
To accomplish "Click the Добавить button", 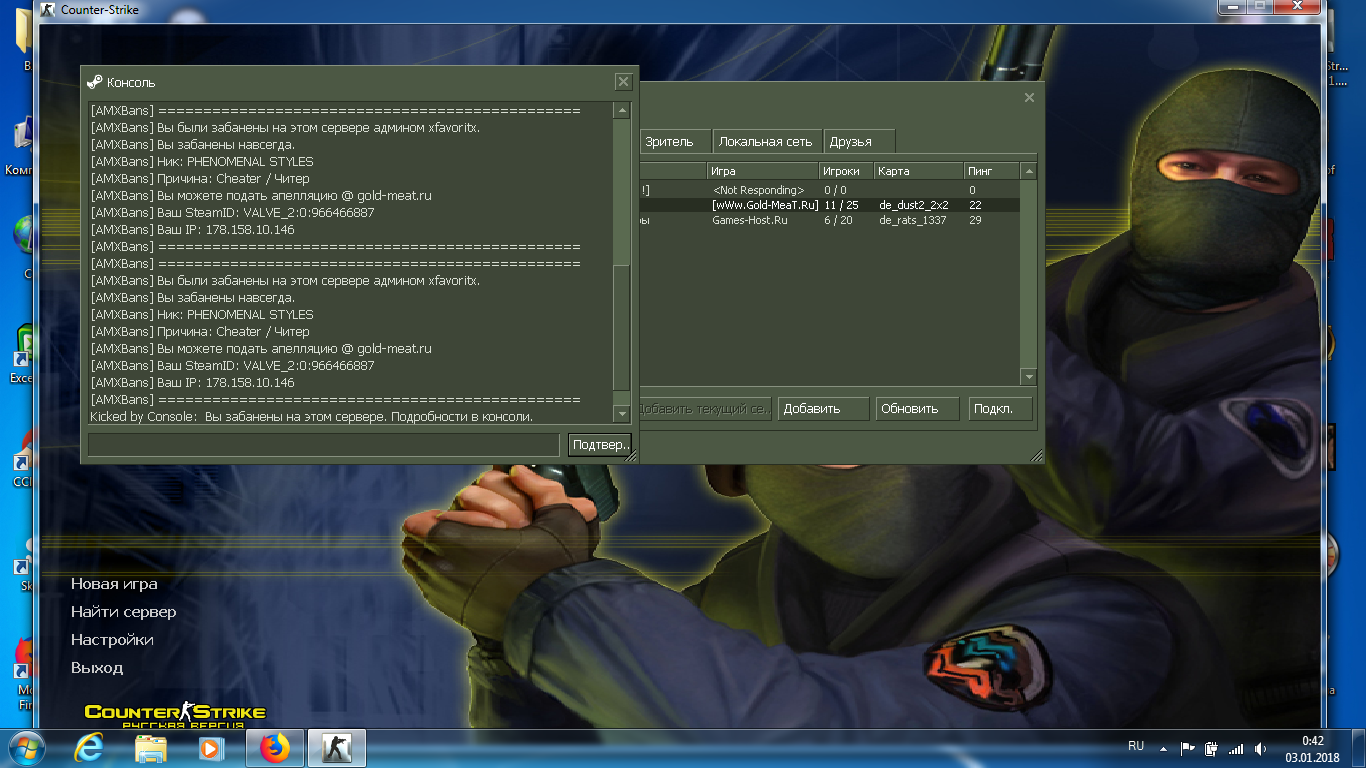I will point(823,409).
